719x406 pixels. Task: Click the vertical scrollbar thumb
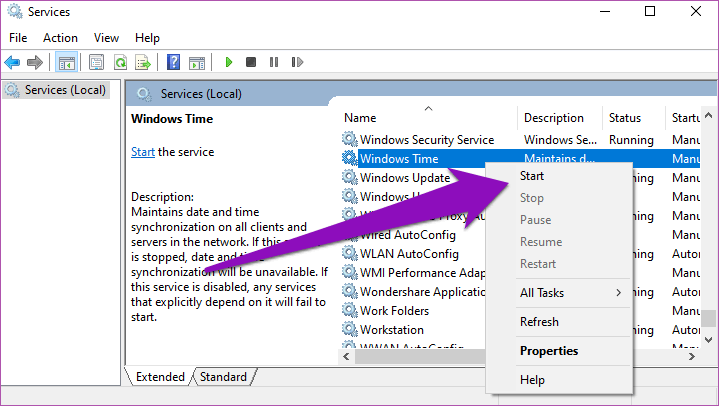click(708, 318)
